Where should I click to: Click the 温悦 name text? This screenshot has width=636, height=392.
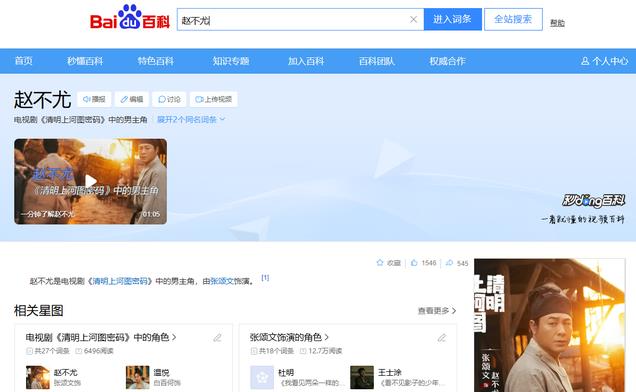tap(161, 372)
